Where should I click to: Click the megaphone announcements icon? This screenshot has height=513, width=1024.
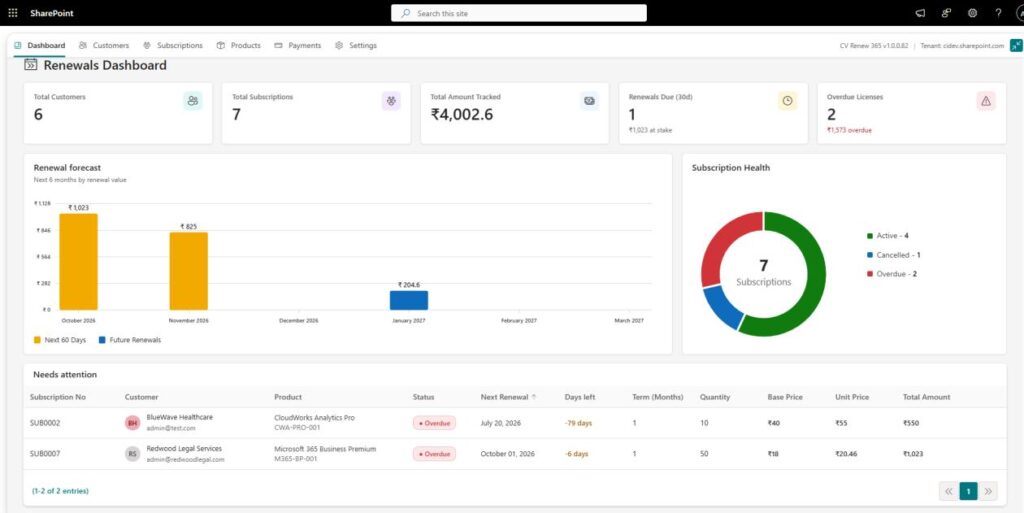pyautogui.click(x=920, y=13)
